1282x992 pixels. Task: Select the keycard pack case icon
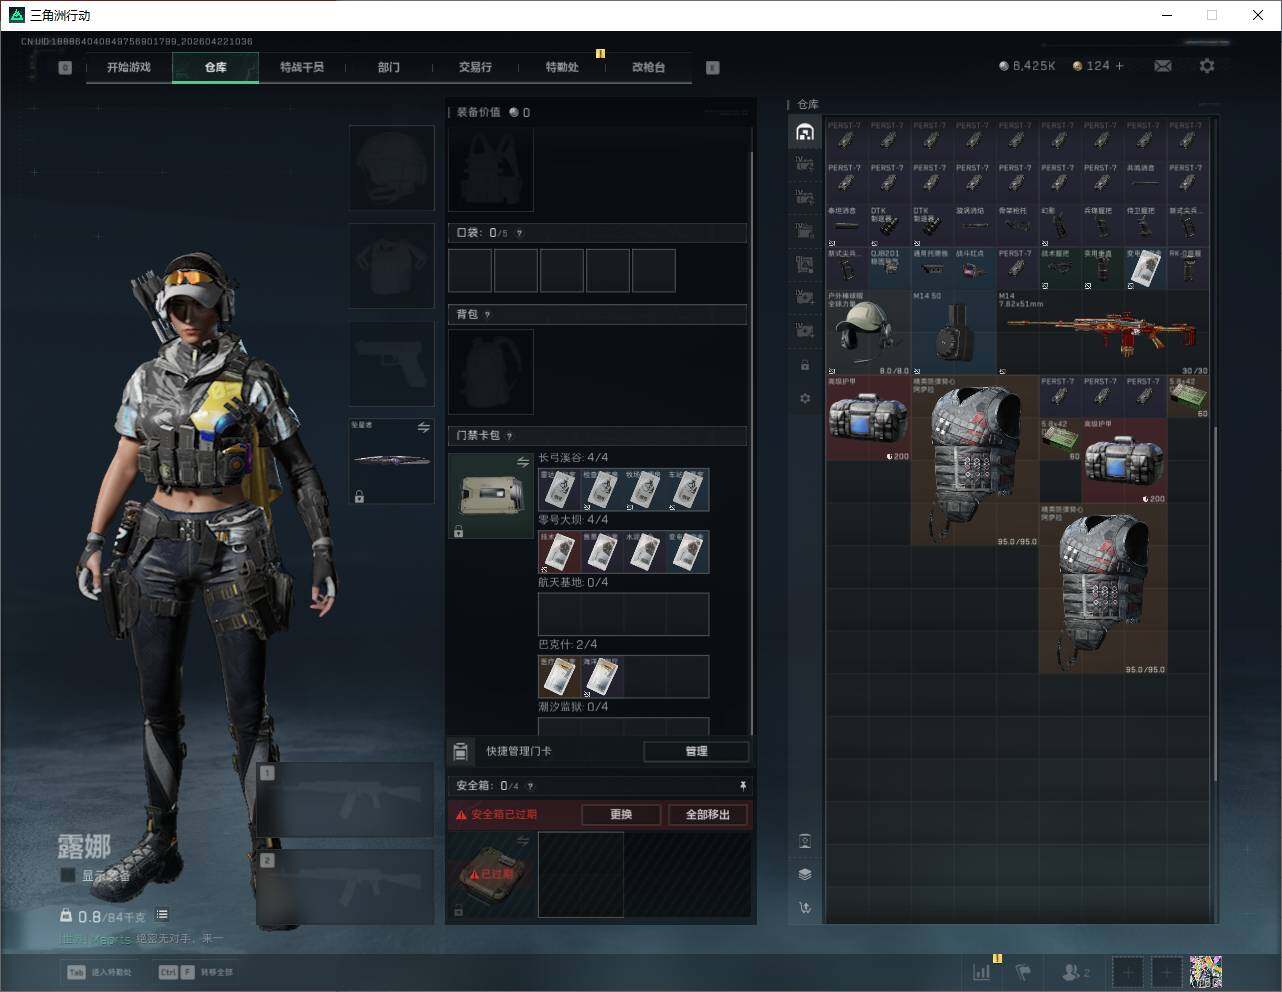[491, 496]
